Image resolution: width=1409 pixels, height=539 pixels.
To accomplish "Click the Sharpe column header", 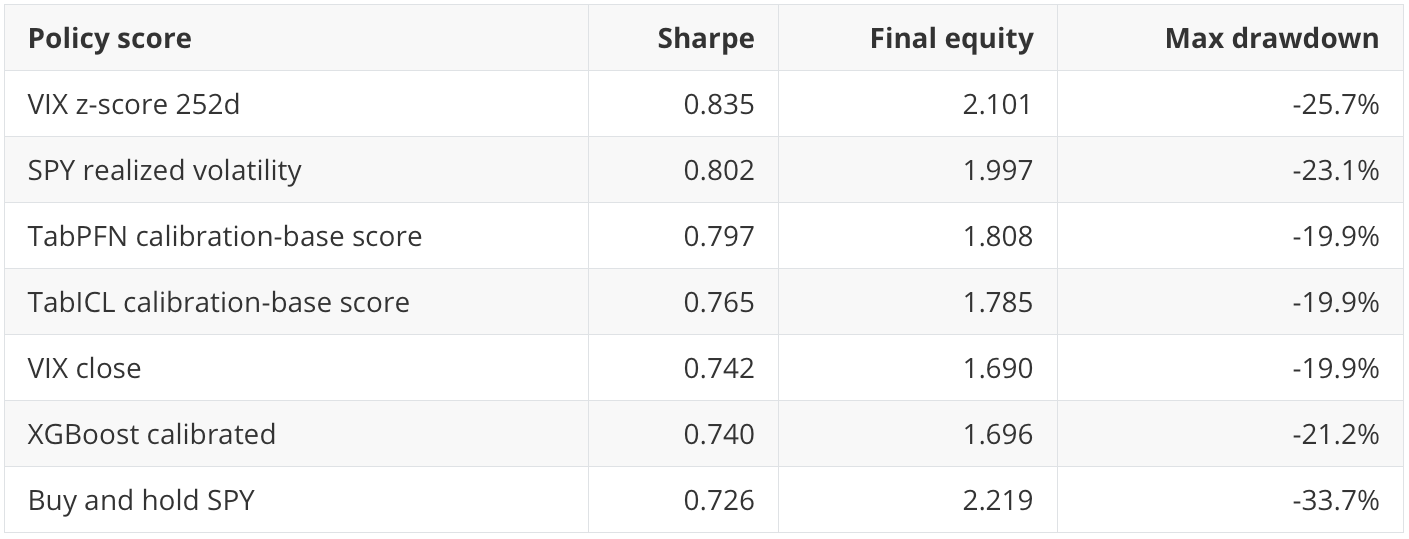I will (706, 39).
